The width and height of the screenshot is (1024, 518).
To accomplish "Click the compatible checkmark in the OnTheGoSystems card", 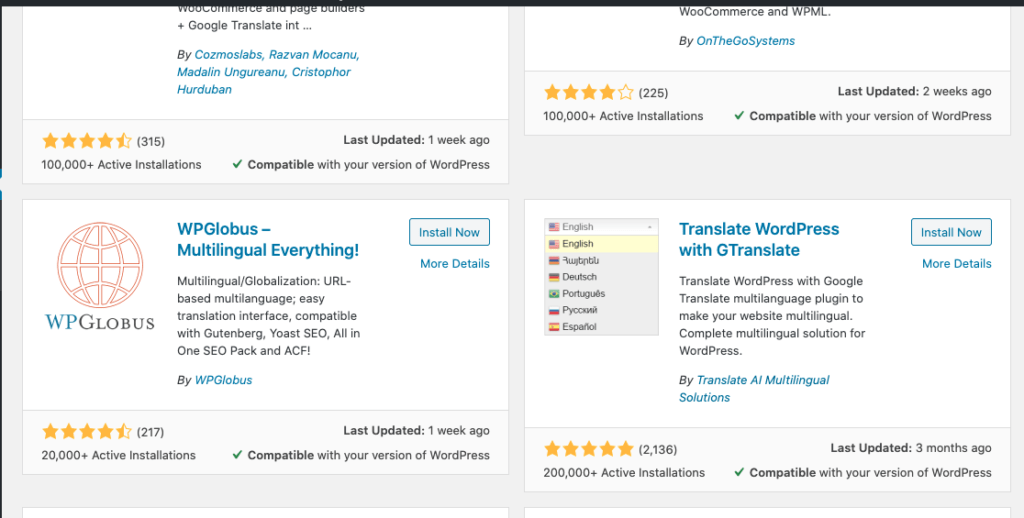I will [x=739, y=116].
